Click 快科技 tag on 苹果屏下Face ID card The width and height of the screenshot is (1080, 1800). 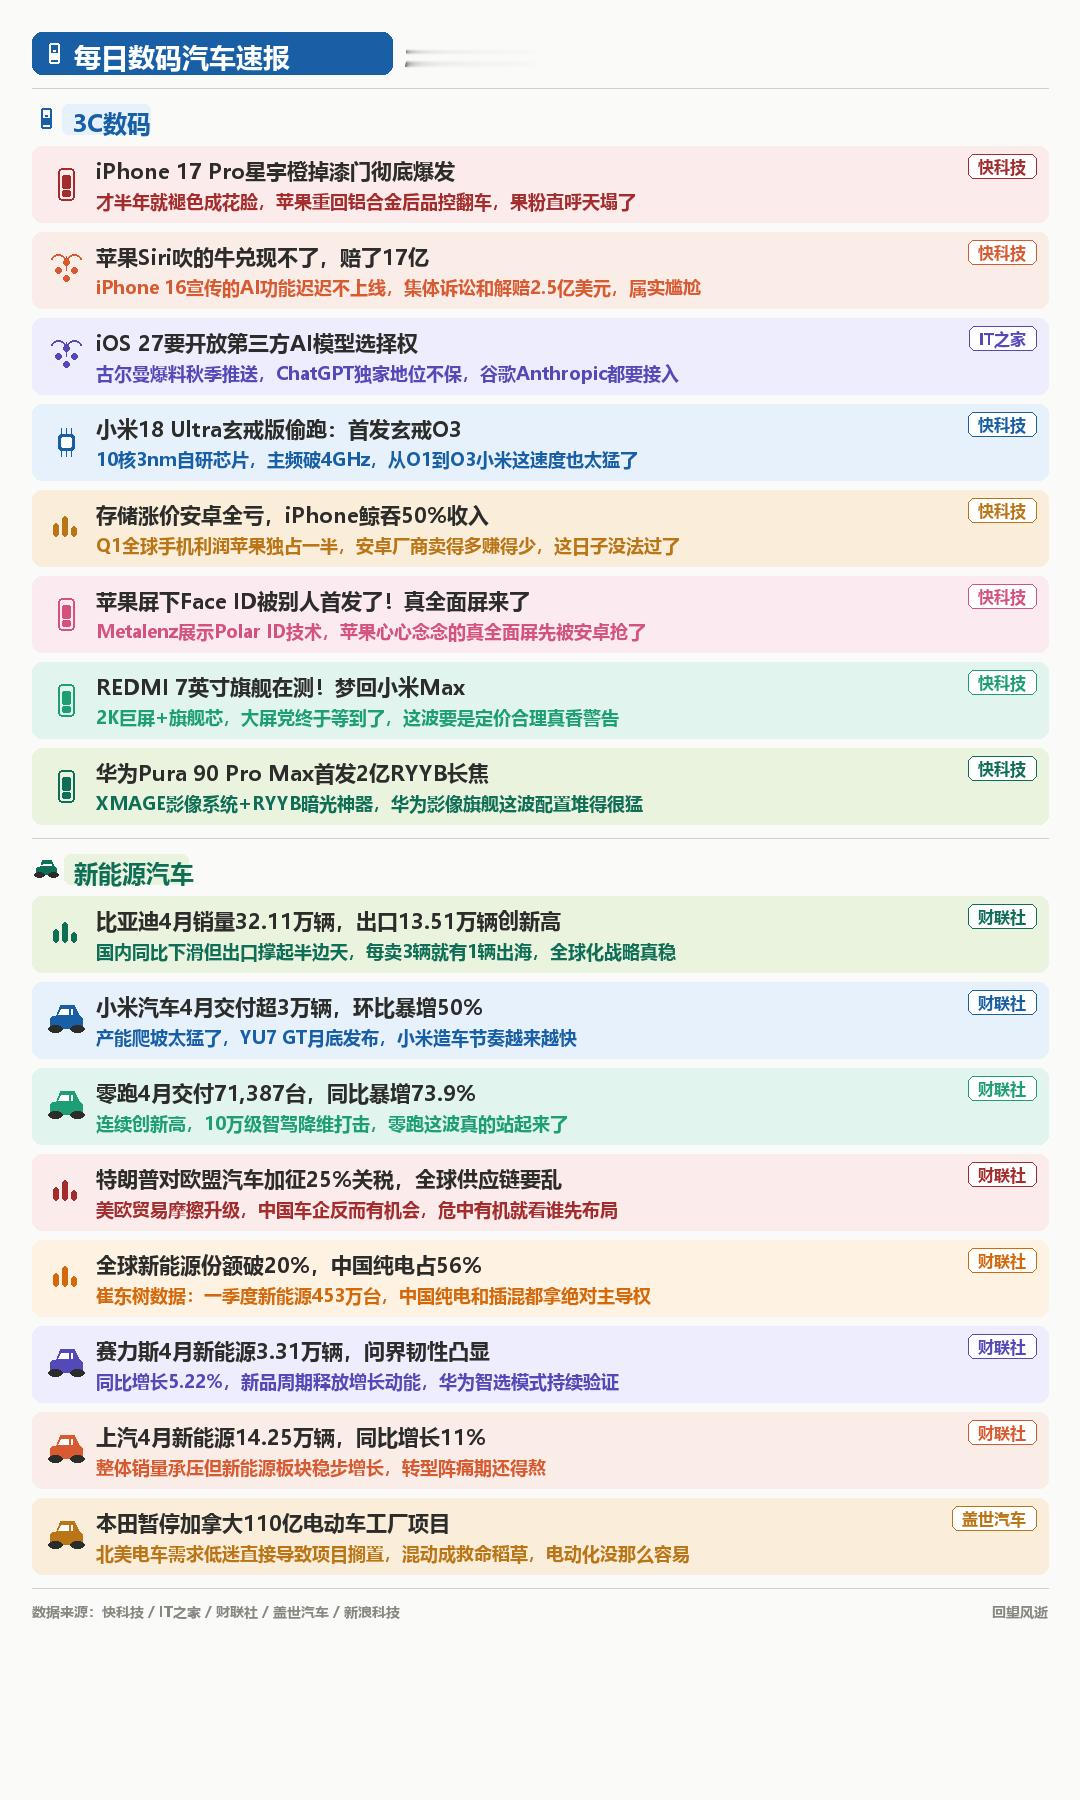click(x=1002, y=597)
